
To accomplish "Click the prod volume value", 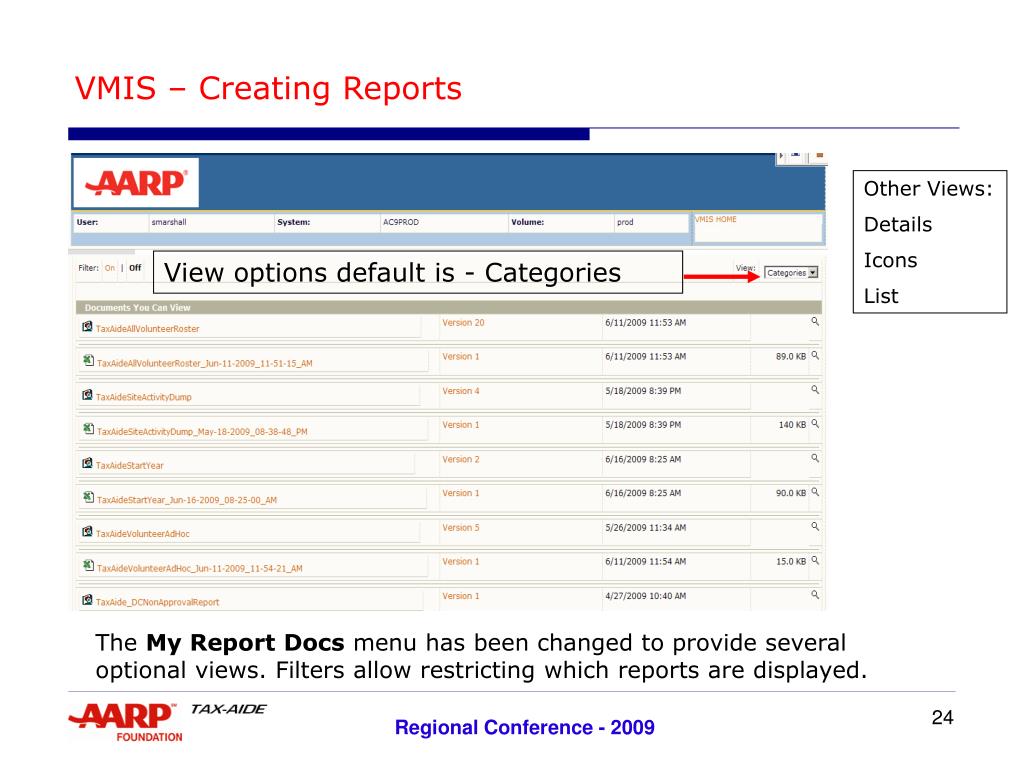I will 625,222.
